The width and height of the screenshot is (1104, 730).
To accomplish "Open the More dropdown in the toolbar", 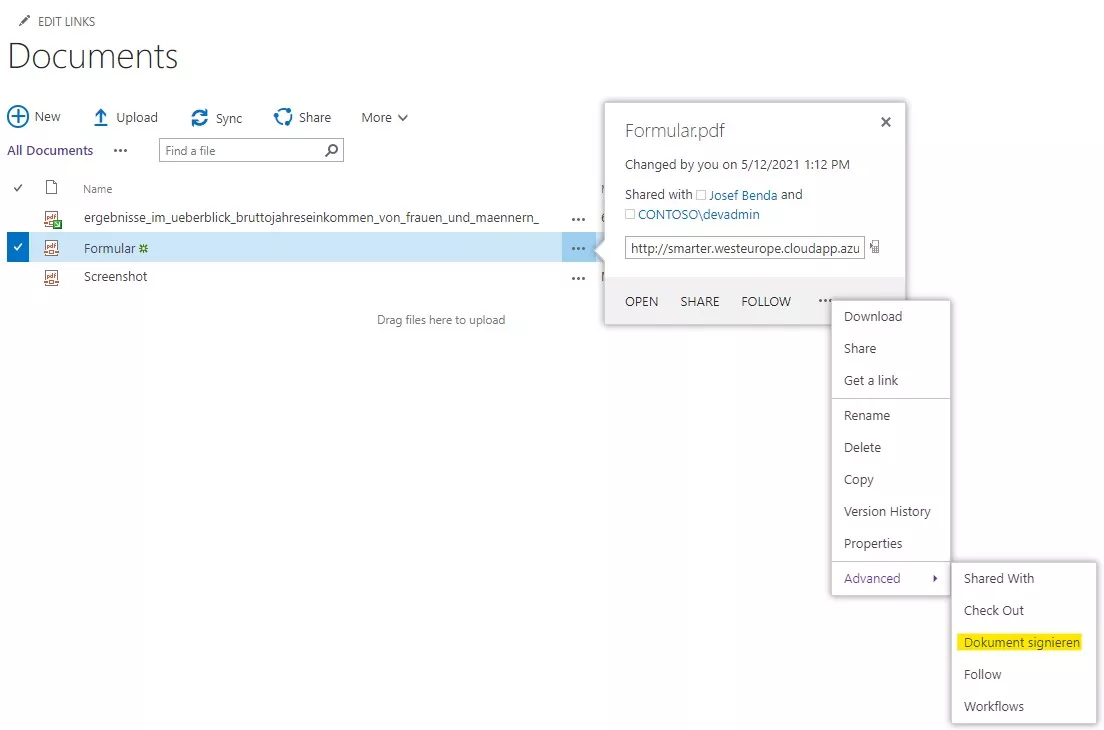I will [383, 117].
